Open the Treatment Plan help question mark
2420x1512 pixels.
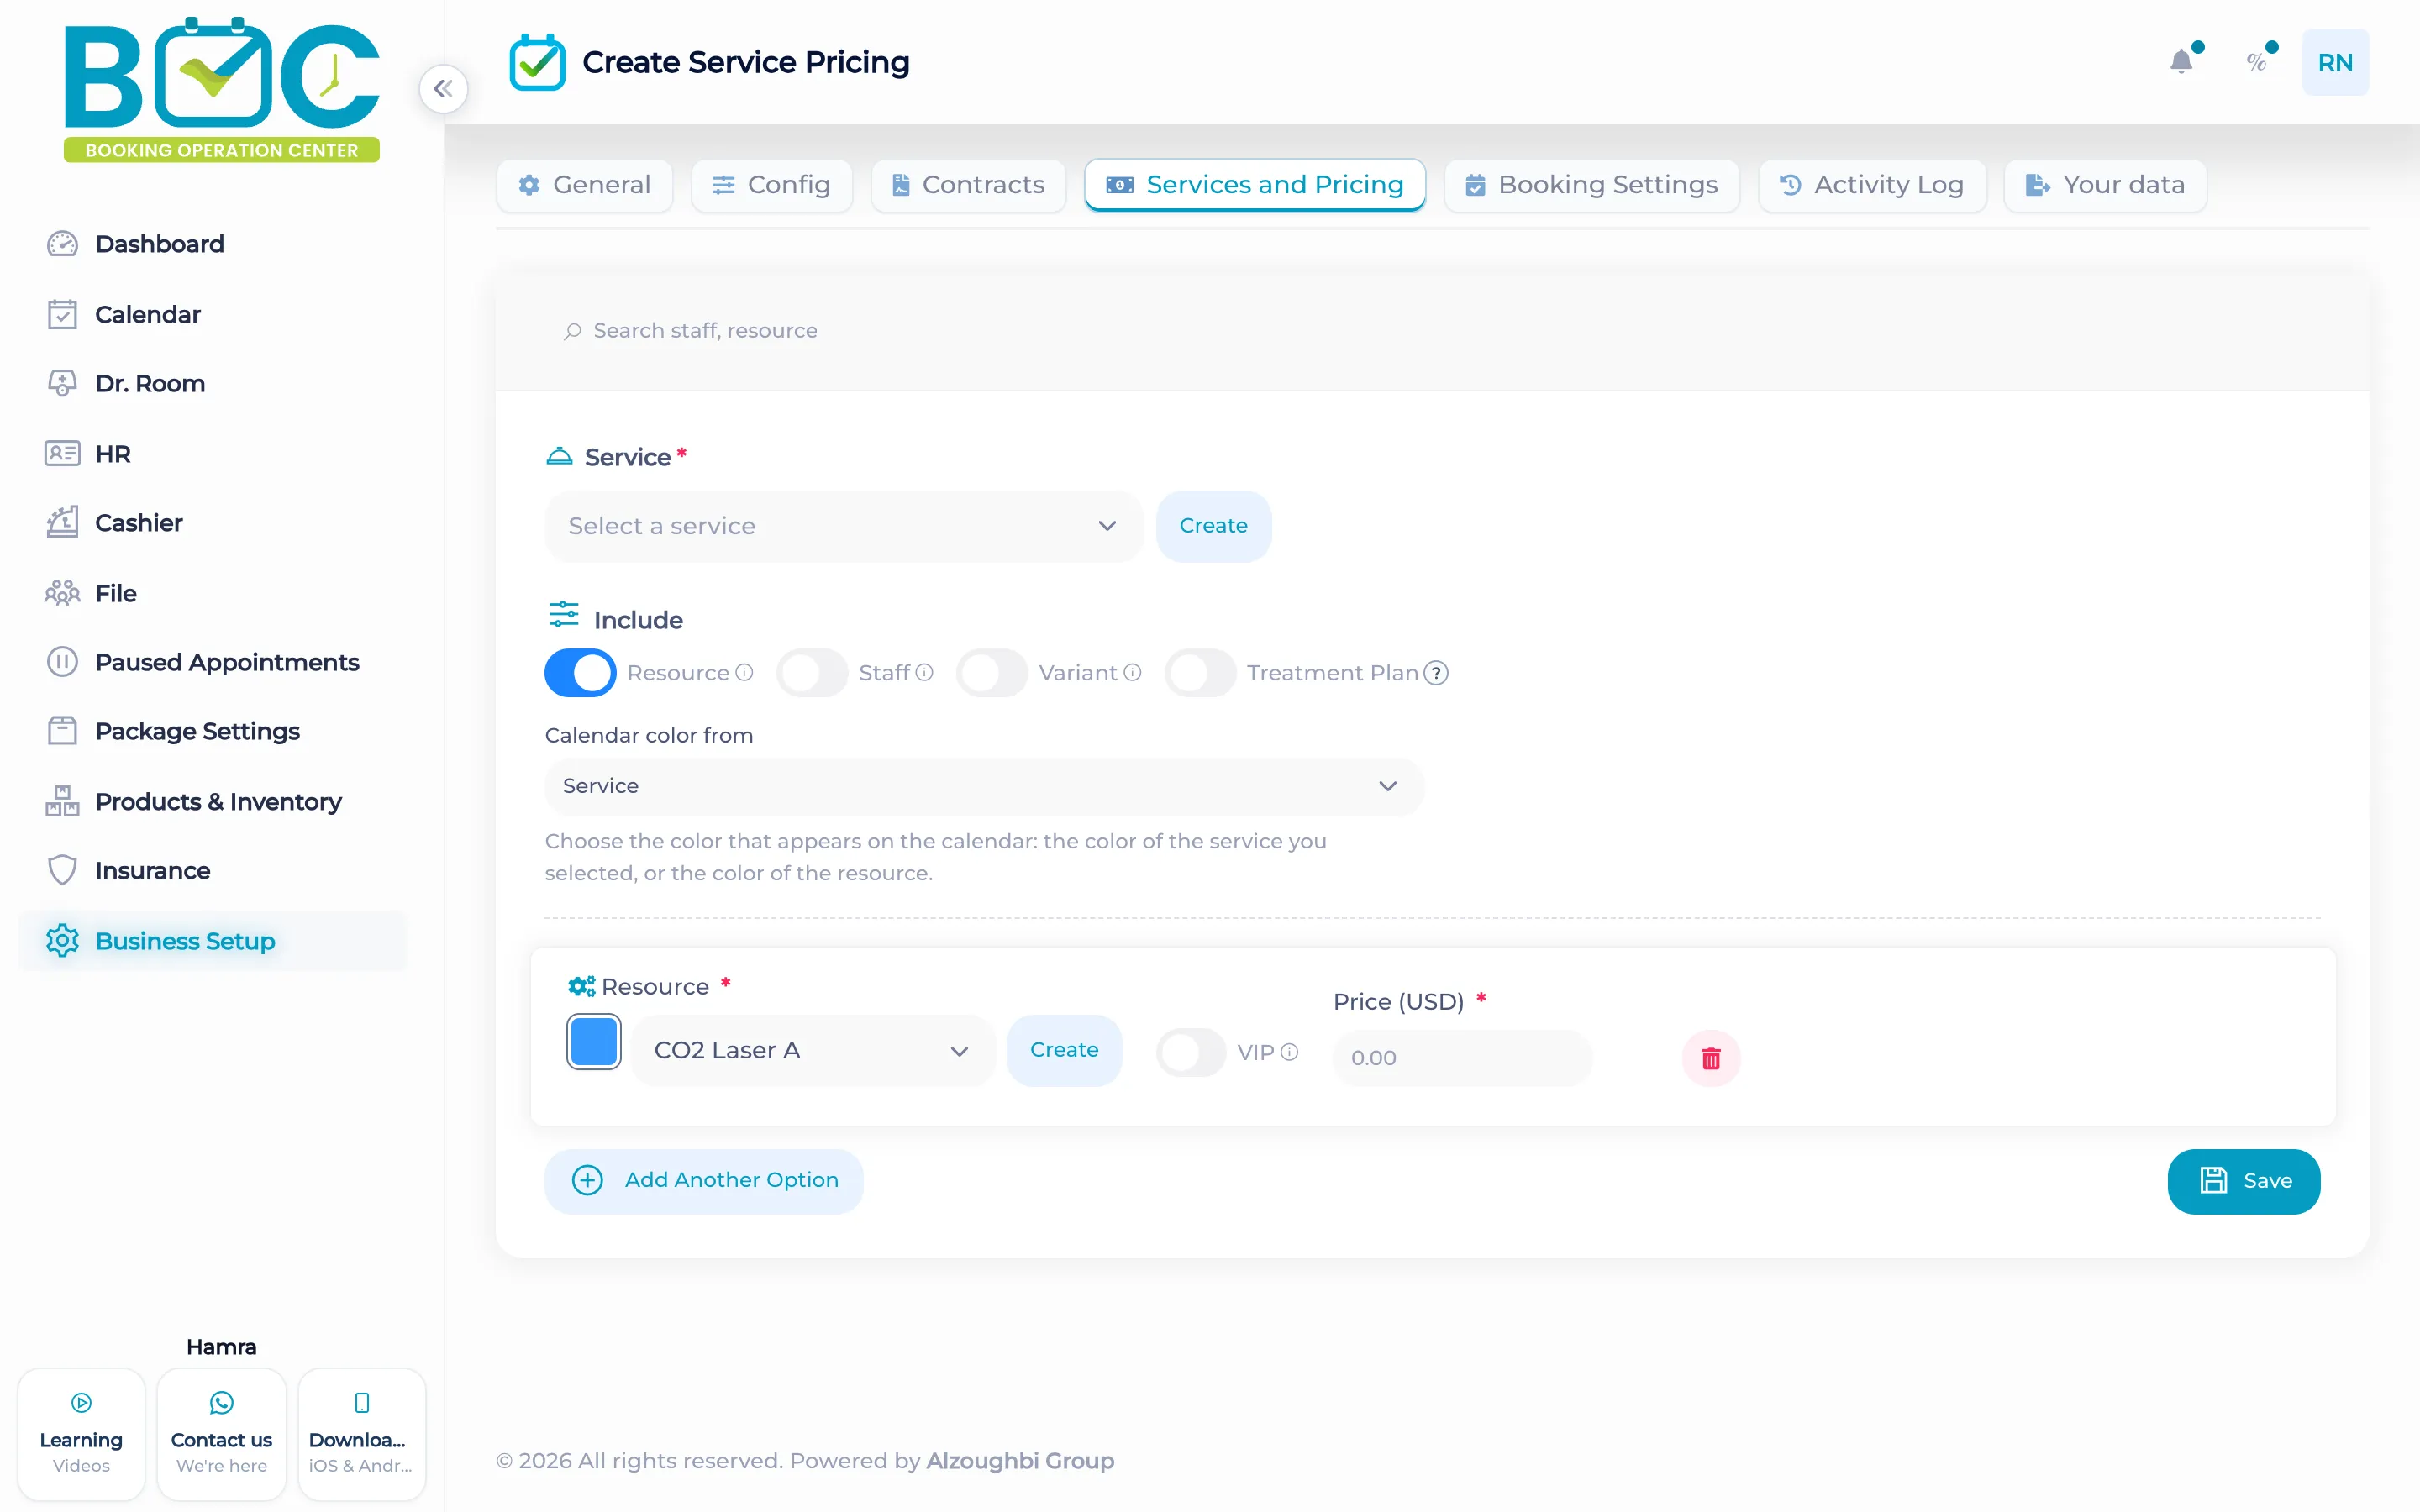1435,673
